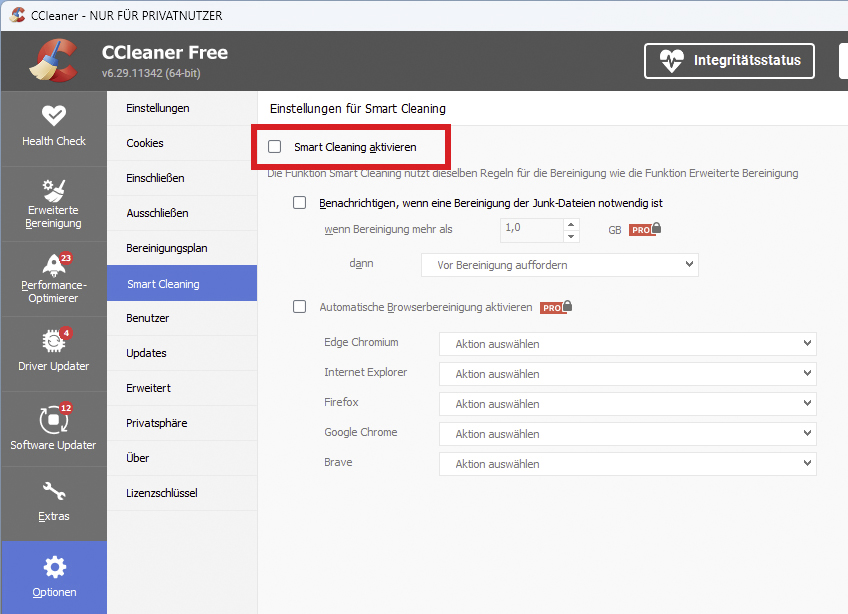The height and width of the screenshot is (614, 848).
Task: Click the CCleaner logo in header
Action: click(x=53, y=61)
